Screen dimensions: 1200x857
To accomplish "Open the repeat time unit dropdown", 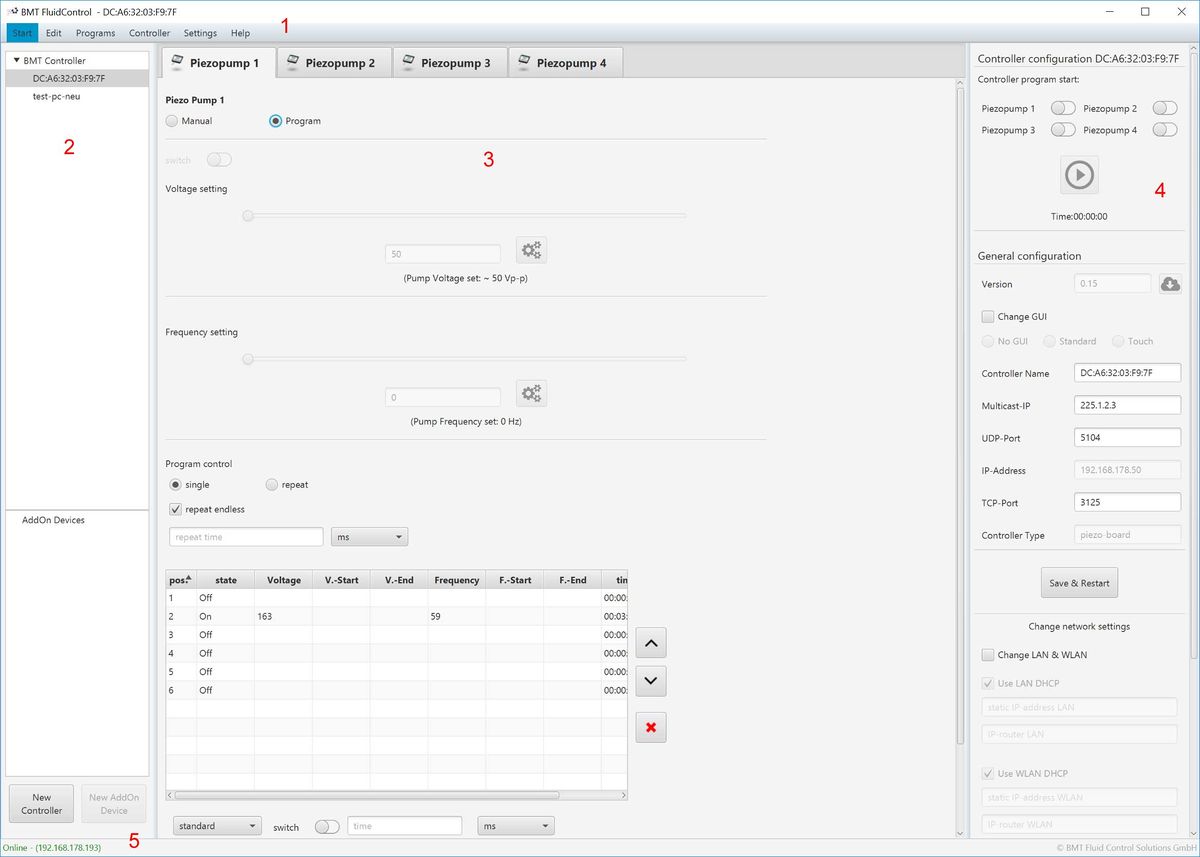I will coord(369,537).
